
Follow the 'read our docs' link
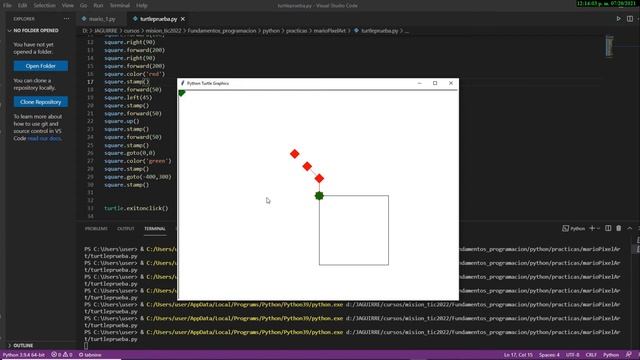[x=44, y=138]
